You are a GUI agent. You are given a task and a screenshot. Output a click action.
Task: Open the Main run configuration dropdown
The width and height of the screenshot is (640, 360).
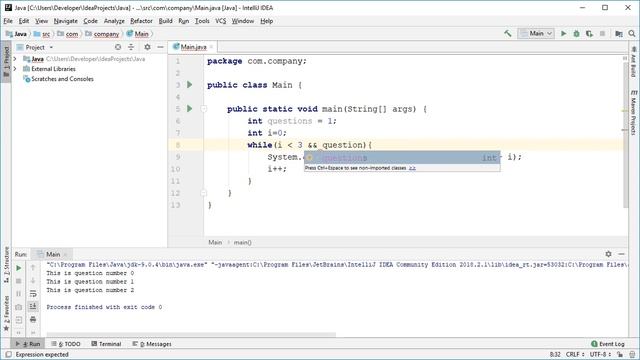click(536, 33)
